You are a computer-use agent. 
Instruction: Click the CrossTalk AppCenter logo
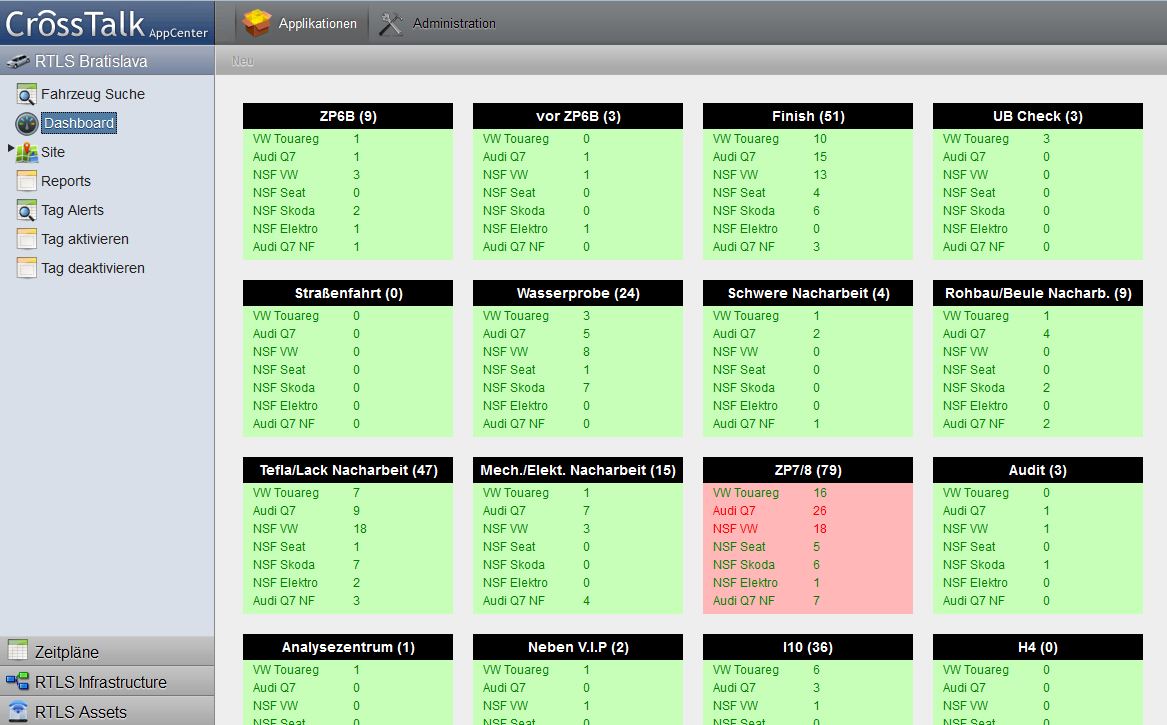(x=106, y=23)
